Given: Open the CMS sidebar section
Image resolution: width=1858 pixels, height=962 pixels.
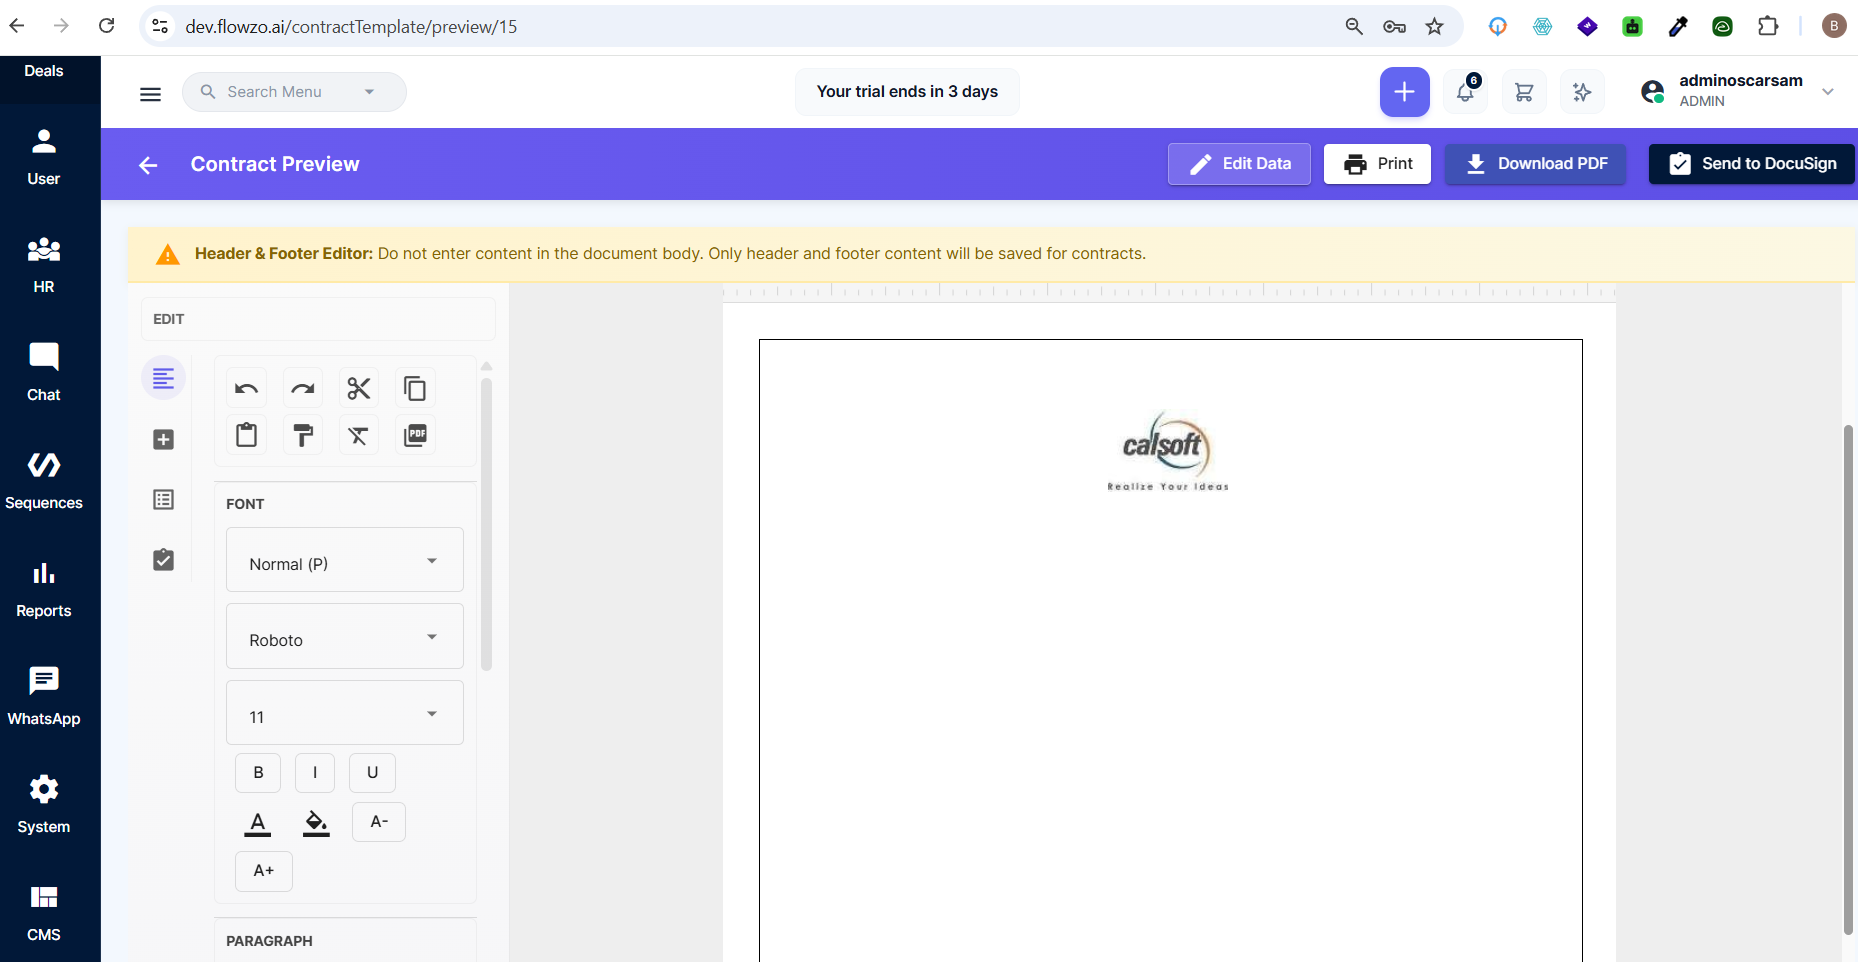Looking at the screenshot, I should click(x=44, y=913).
